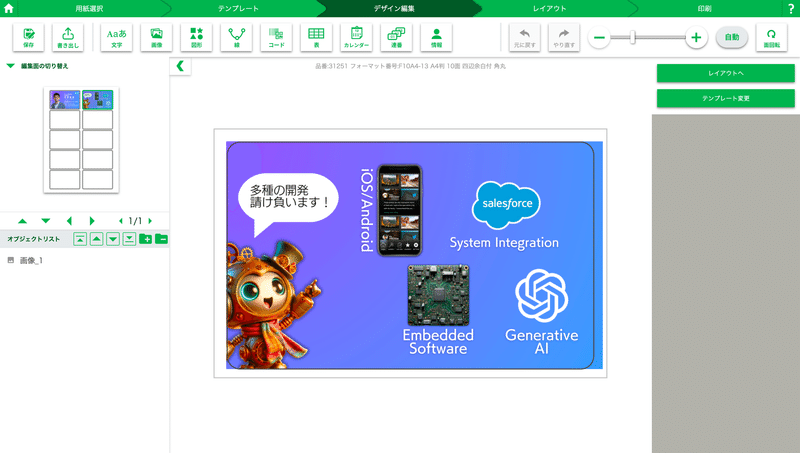Move selection down with down arrow
The width and height of the screenshot is (800, 453).
46,221
